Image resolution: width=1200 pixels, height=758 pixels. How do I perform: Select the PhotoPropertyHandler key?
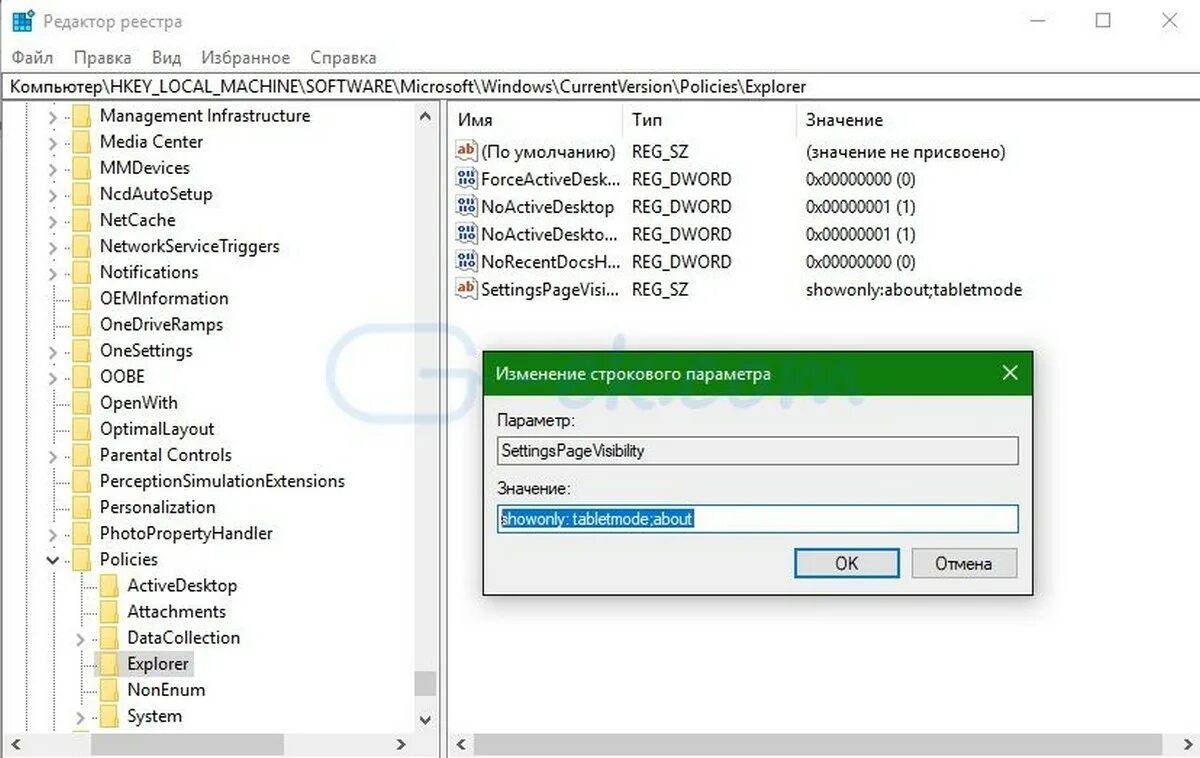pyautogui.click(x=186, y=533)
